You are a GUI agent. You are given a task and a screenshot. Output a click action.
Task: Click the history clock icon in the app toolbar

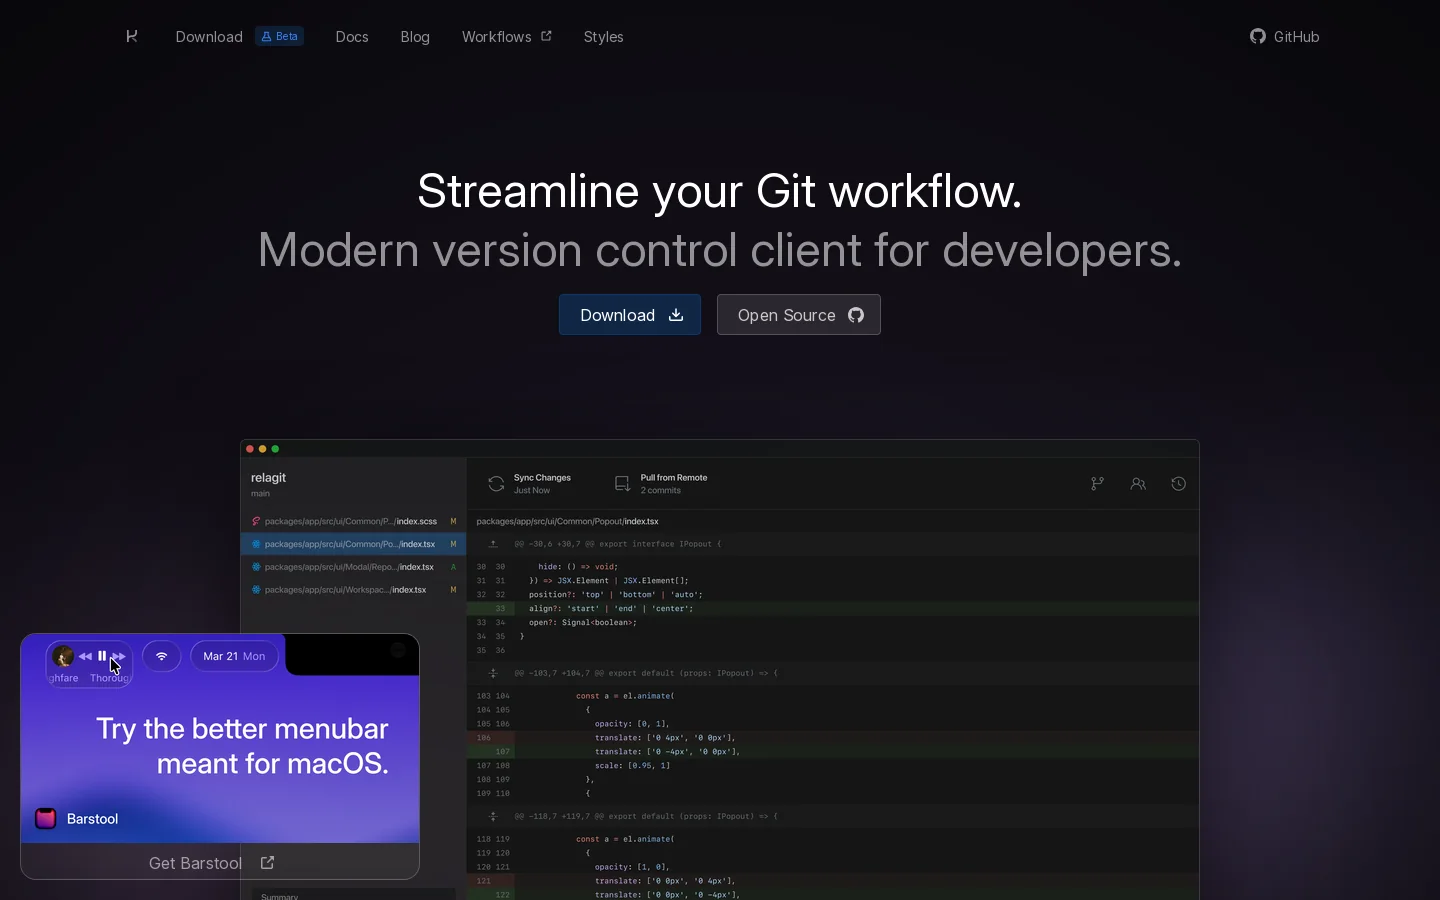pyautogui.click(x=1179, y=484)
